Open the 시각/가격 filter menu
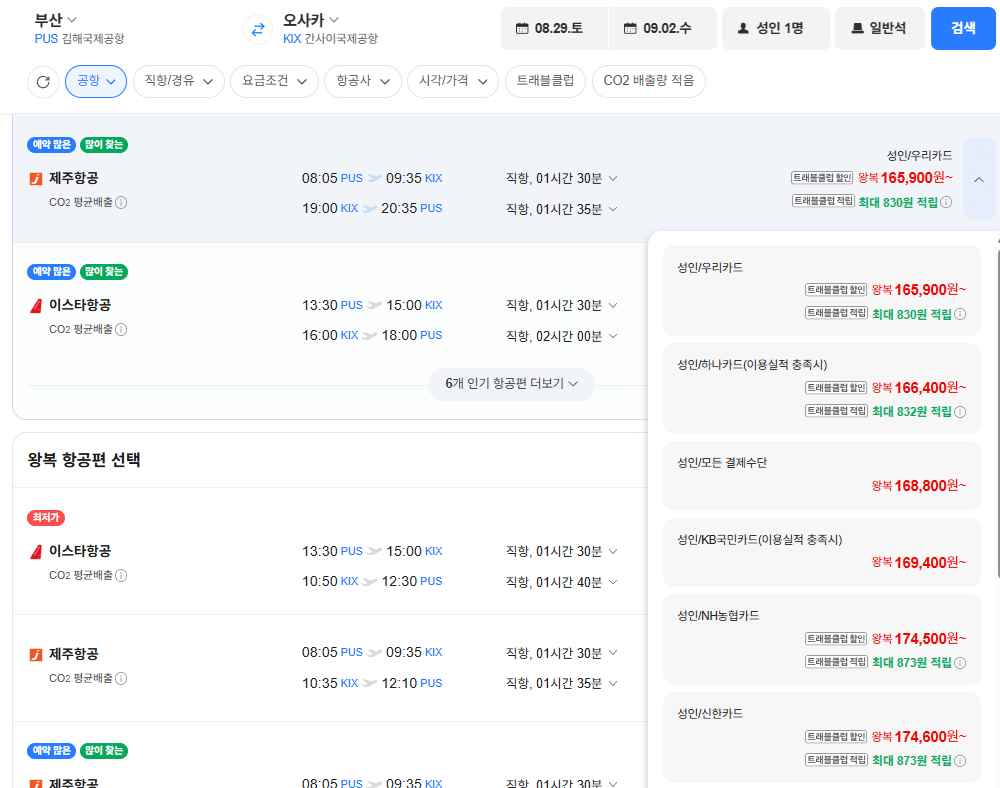Viewport: 1000px width, 788px height. click(x=453, y=81)
